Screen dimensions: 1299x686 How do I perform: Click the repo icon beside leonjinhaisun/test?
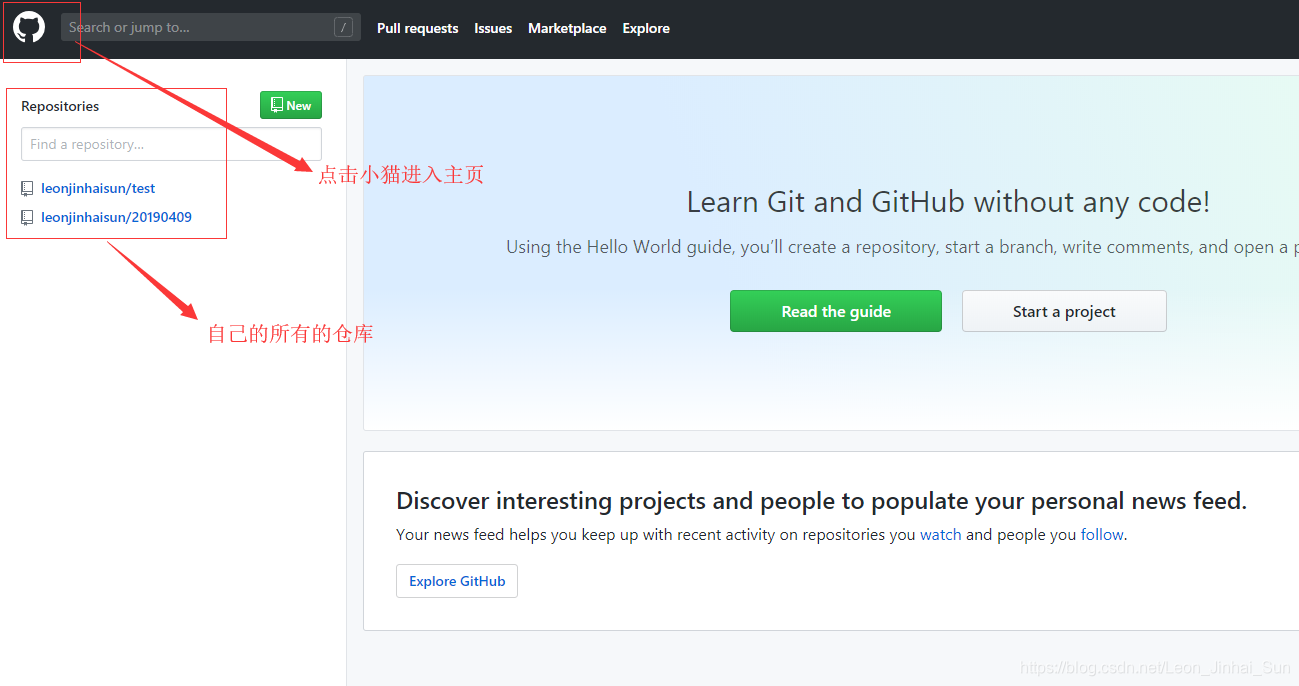coord(27,188)
